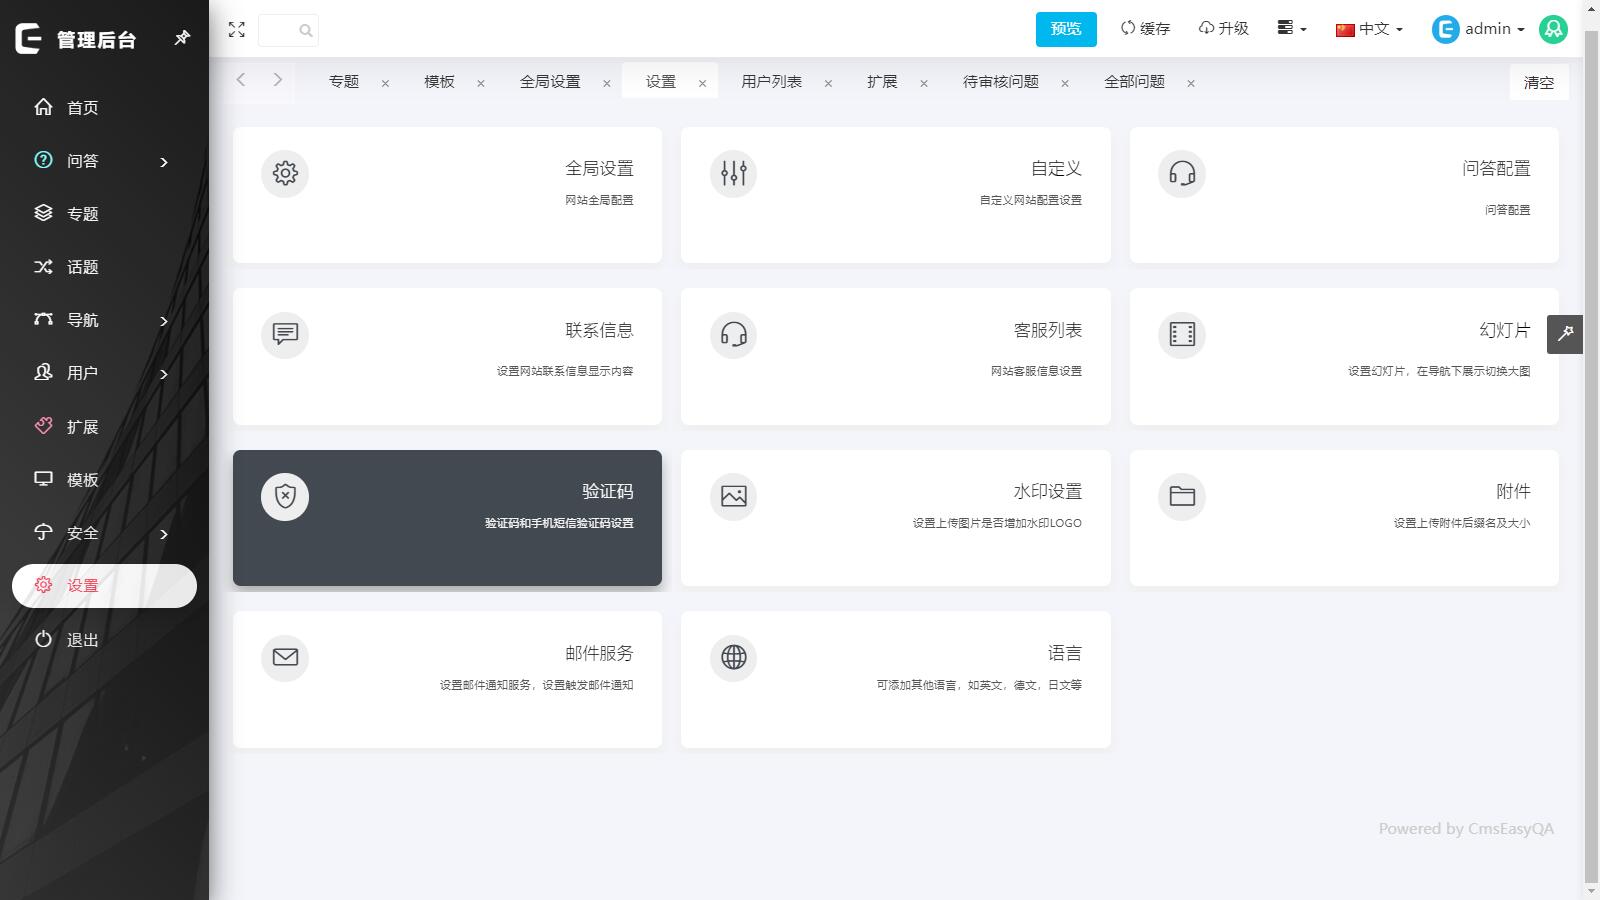Click the 缓存 refresh icon
The height and width of the screenshot is (900, 1600).
1126,28
